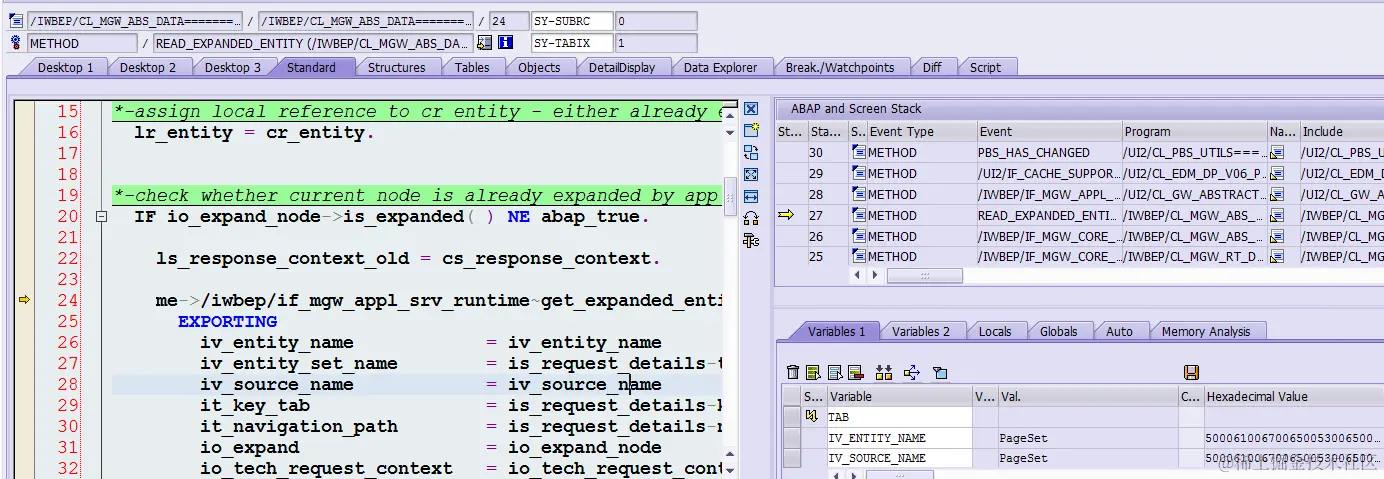Open the DetailDisplay tab

[622, 67]
